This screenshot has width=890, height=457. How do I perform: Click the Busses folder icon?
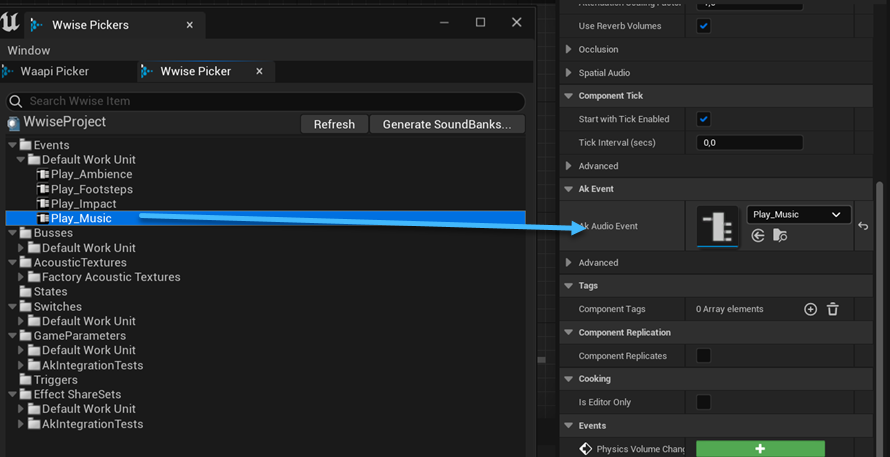[x=26, y=233]
